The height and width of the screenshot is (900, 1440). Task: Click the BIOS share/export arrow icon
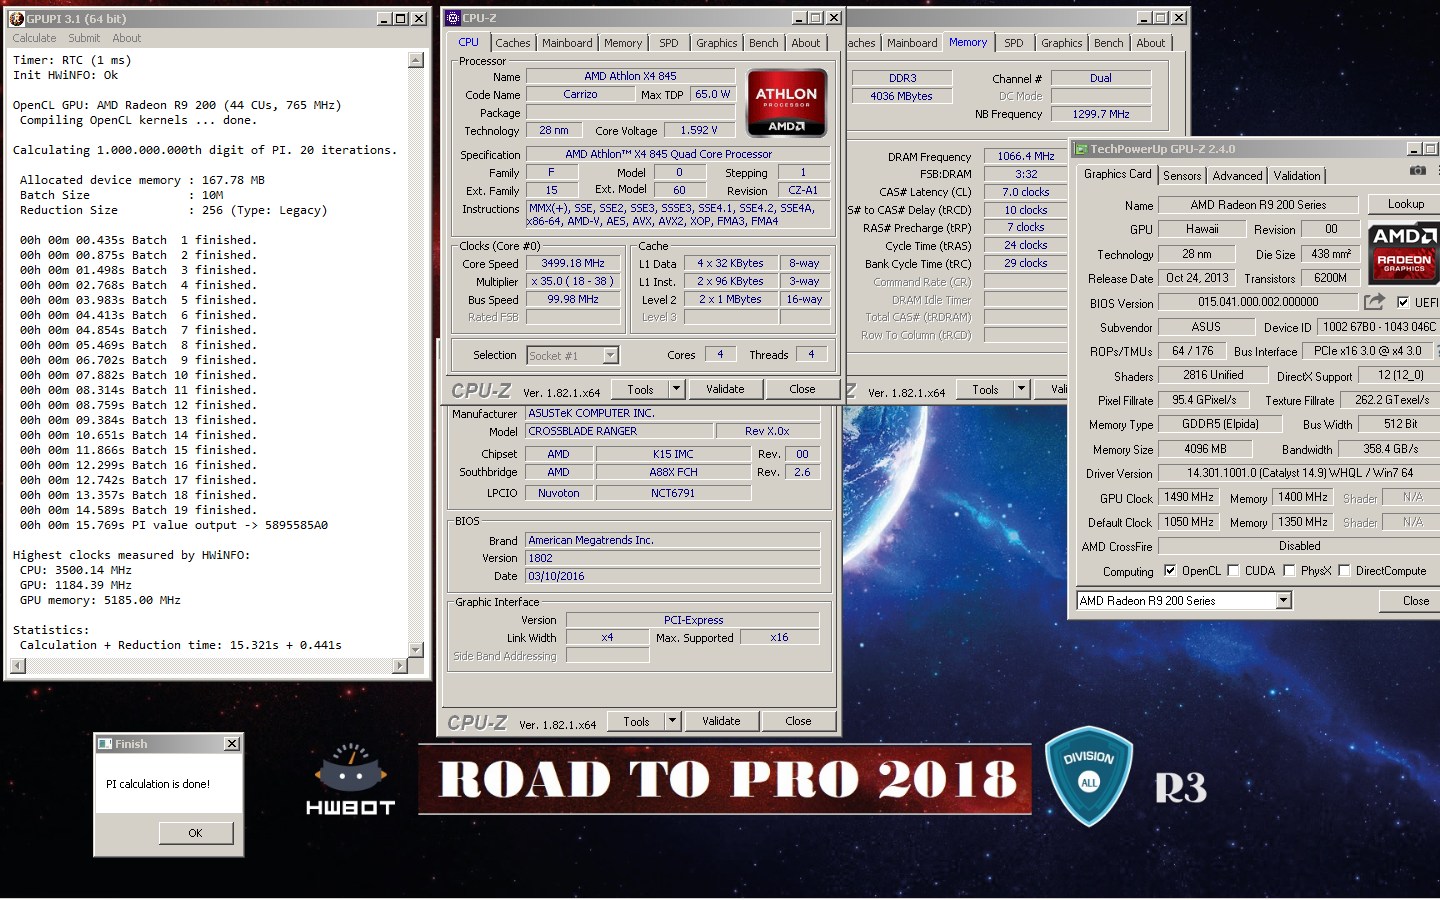[x=1375, y=301]
